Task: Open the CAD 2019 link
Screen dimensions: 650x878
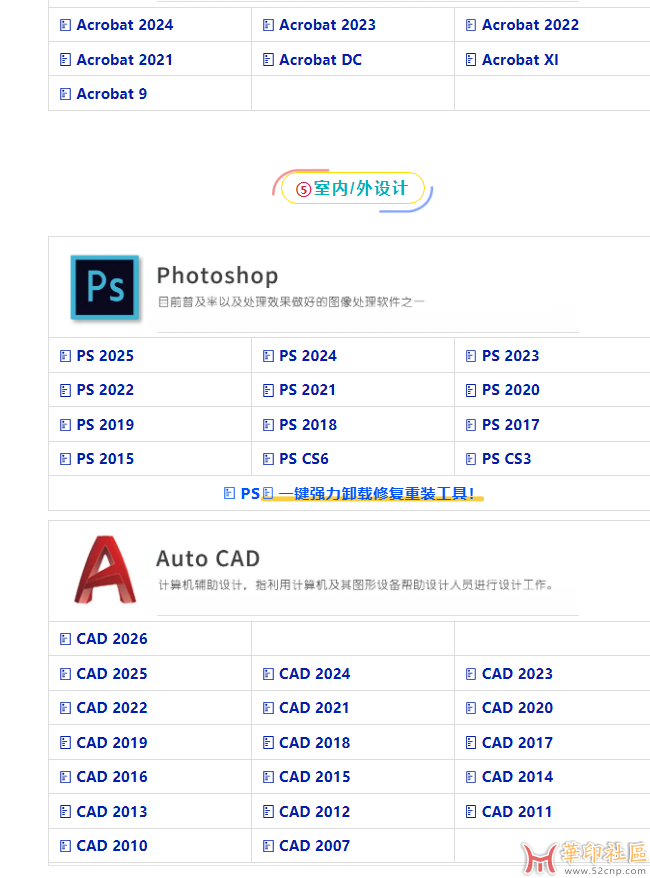Action: [x=111, y=742]
